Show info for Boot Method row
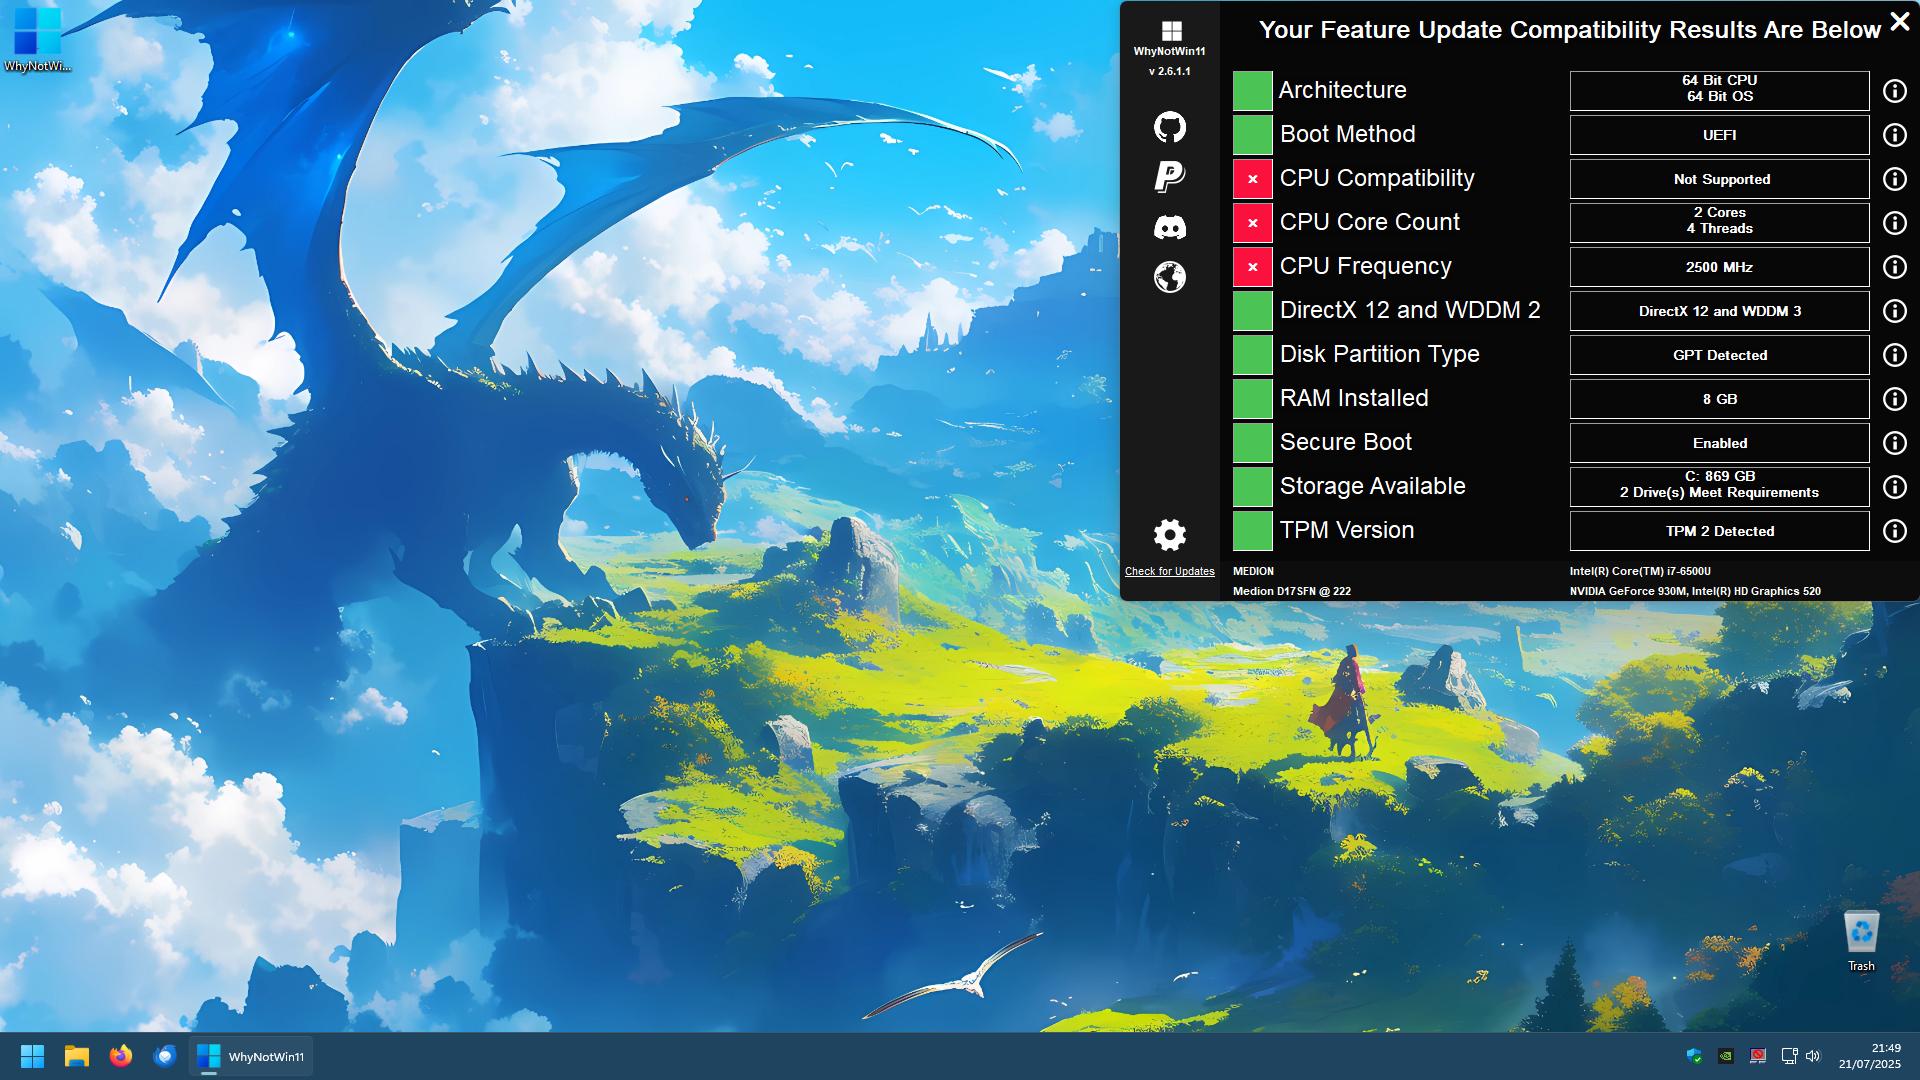The height and width of the screenshot is (1080, 1920). [1894, 135]
